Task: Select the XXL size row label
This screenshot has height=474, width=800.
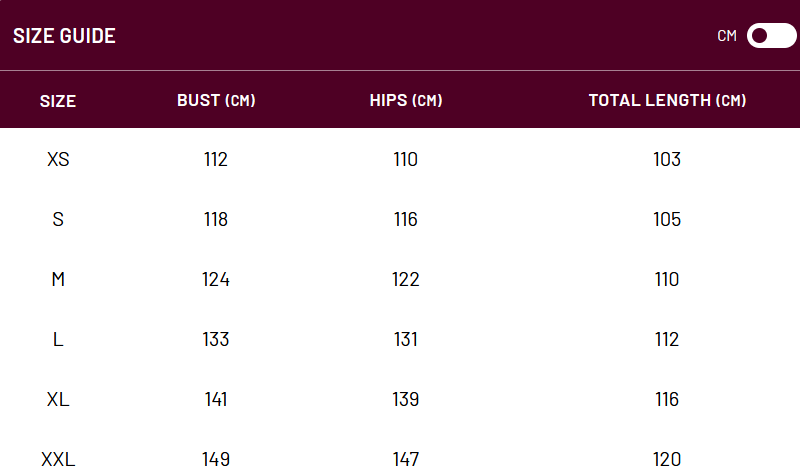Action: 58,459
